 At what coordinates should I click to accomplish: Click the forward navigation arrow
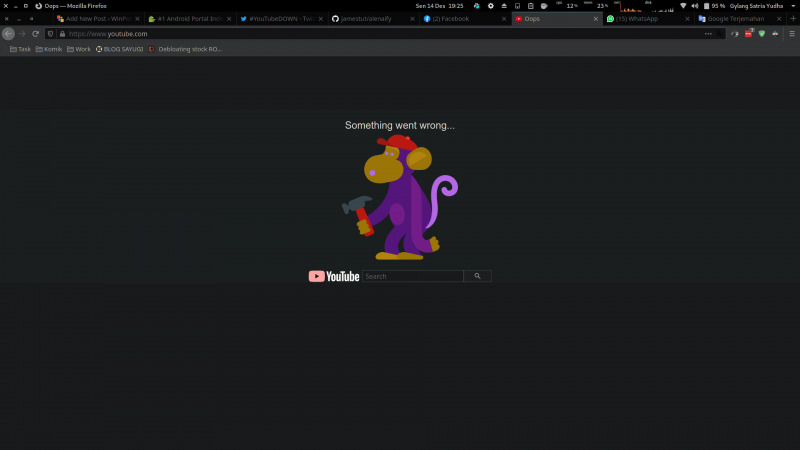coord(22,34)
